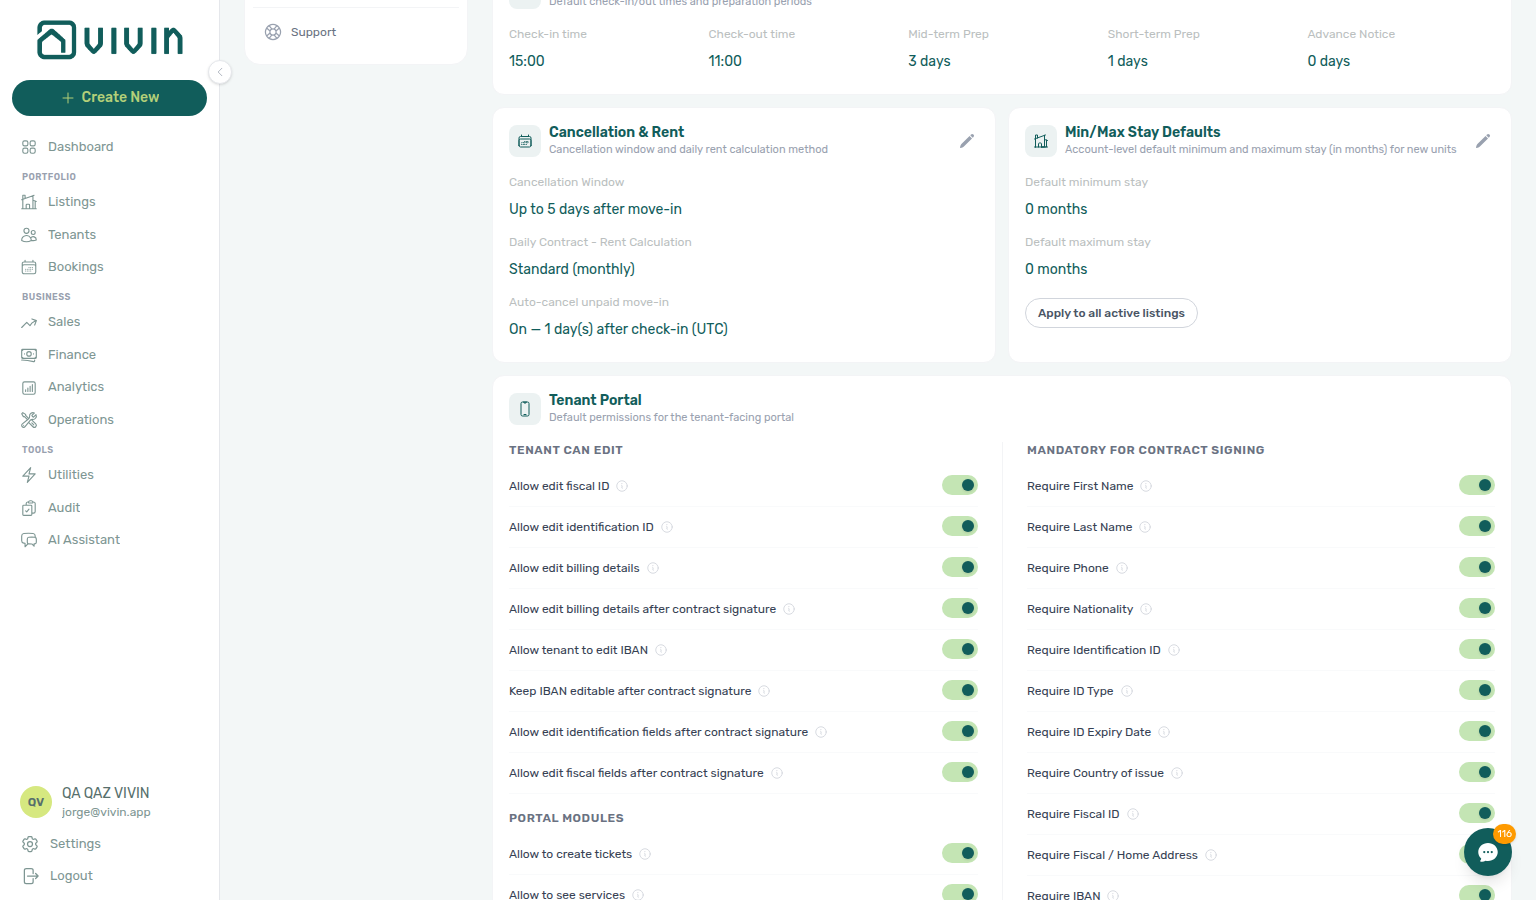The image size is (1536, 900).
Task: Click Standard (monthly) rent calculation value
Action: click(x=572, y=269)
